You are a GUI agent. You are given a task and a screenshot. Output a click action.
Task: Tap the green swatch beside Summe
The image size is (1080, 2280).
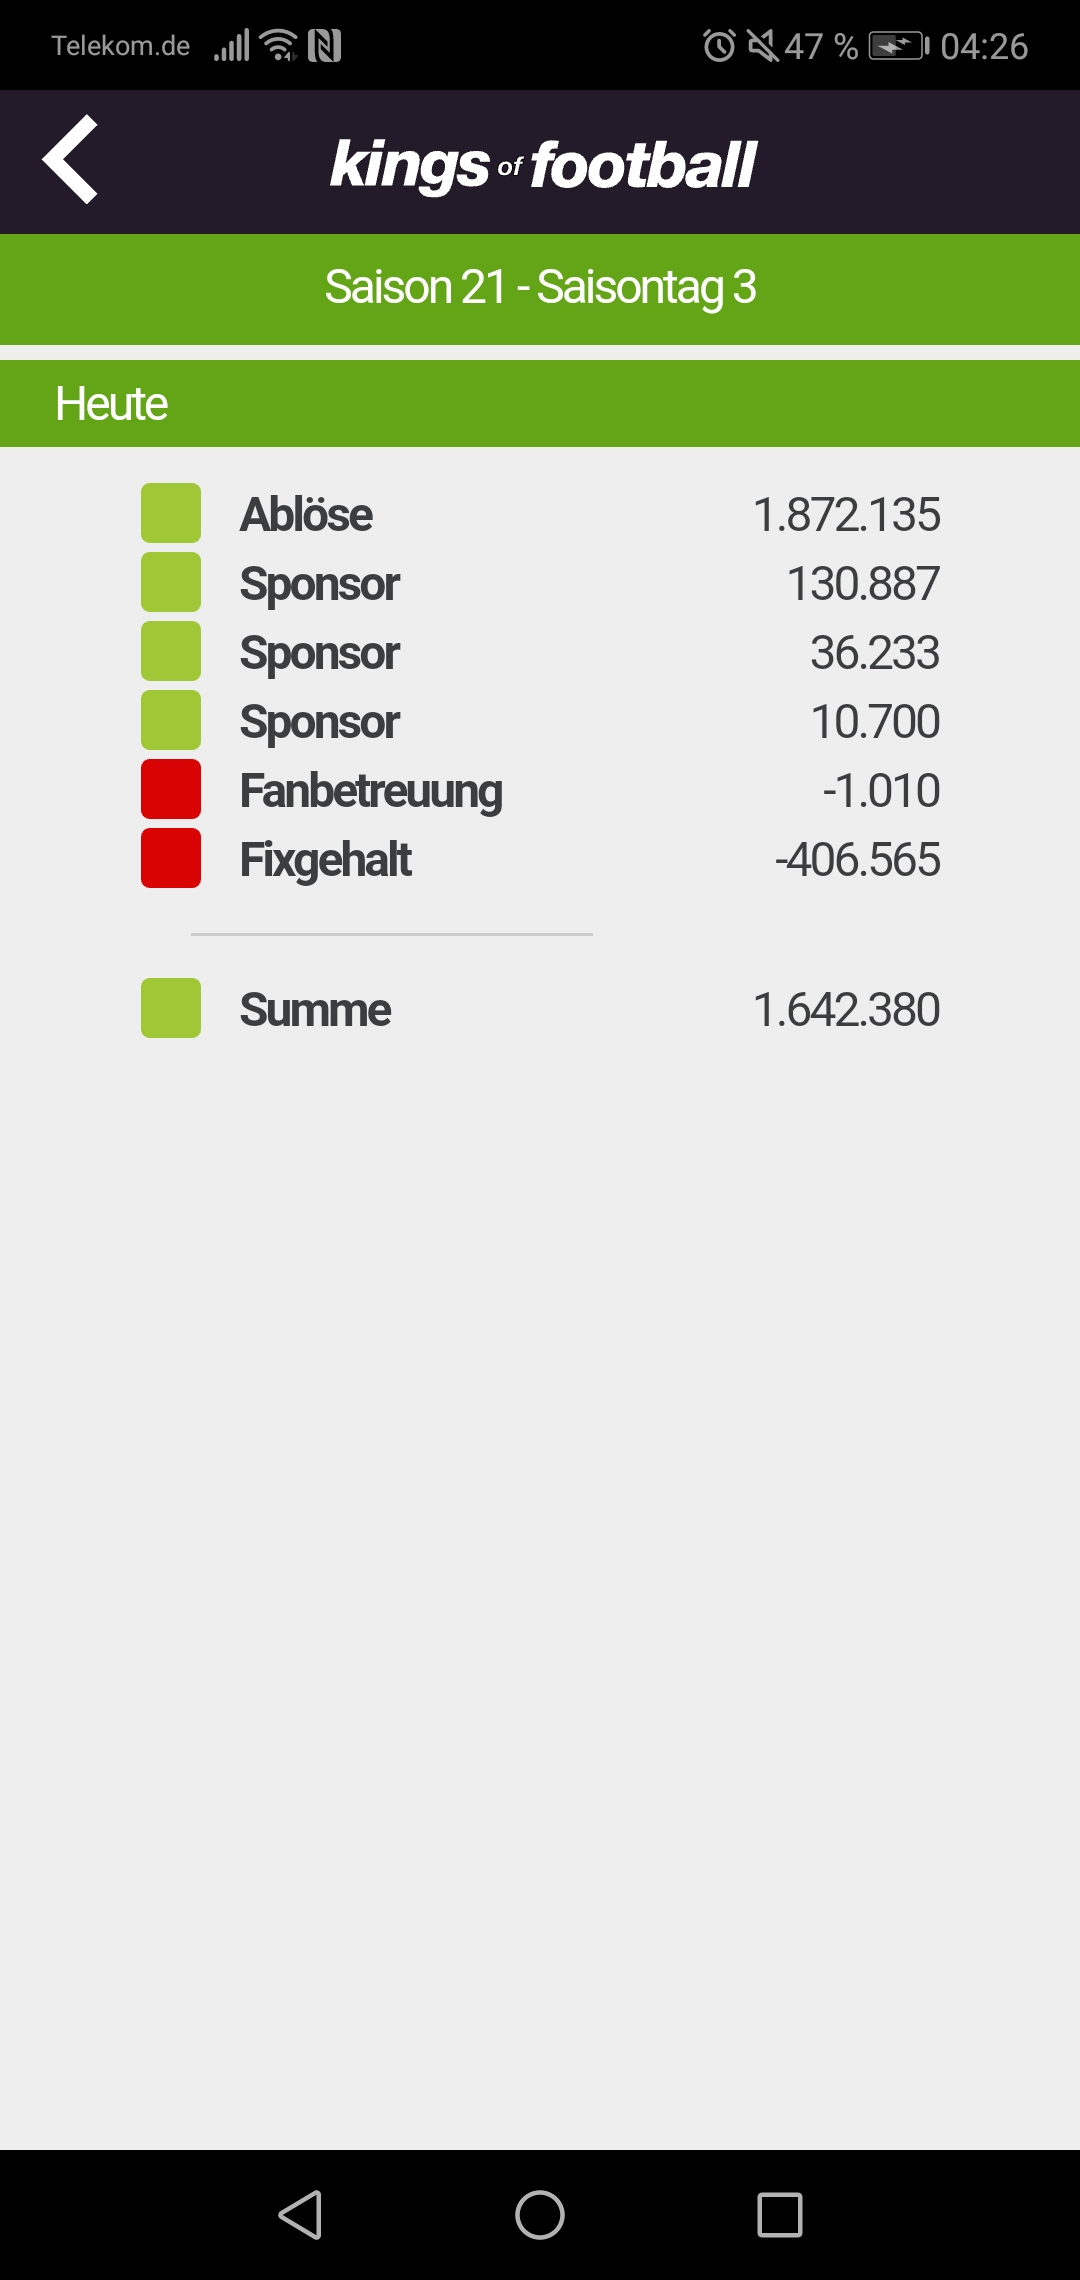click(x=171, y=1008)
